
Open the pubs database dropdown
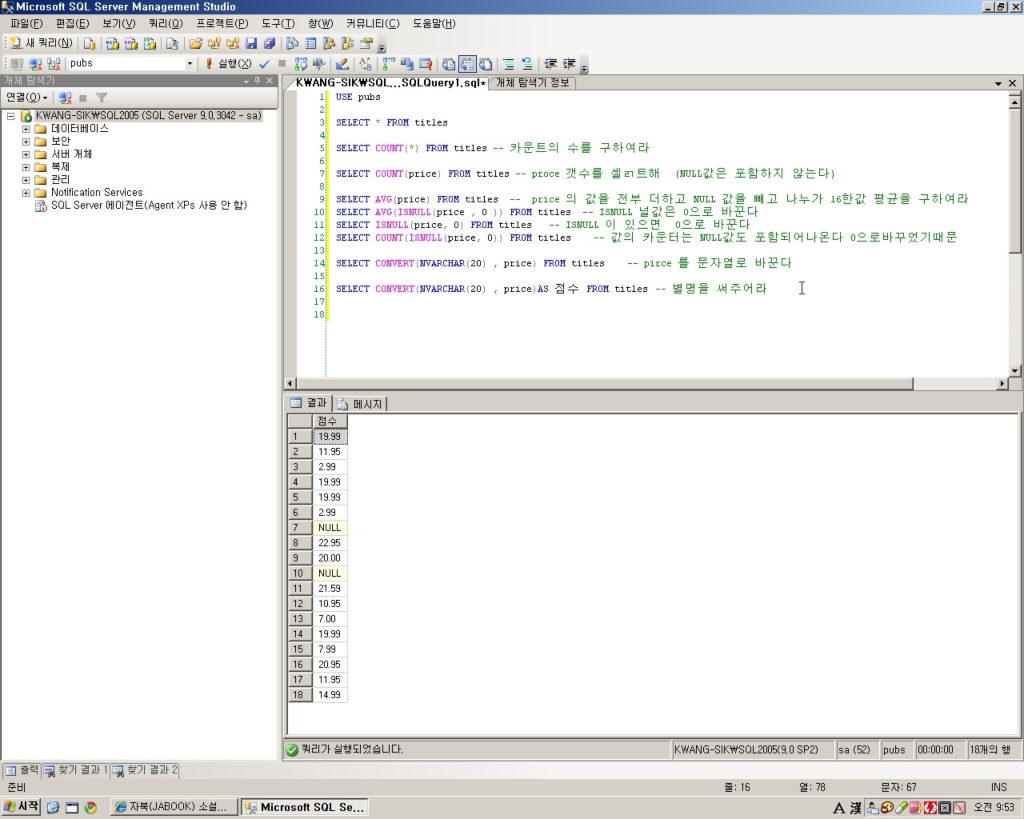(x=189, y=63)
